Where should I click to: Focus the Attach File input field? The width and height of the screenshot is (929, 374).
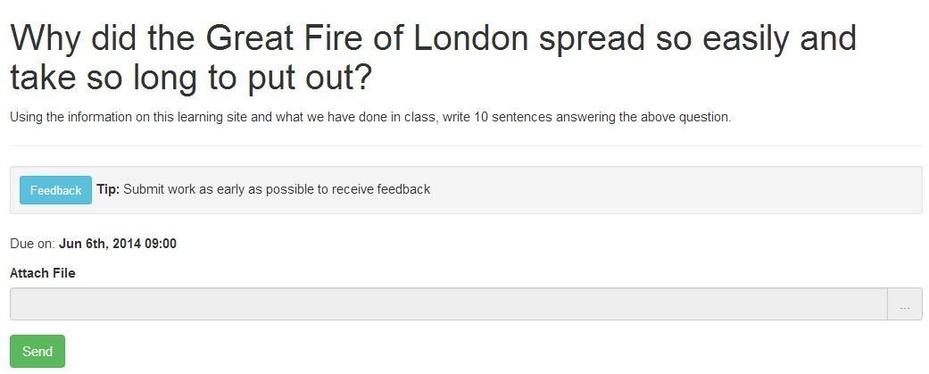(449, 305)
